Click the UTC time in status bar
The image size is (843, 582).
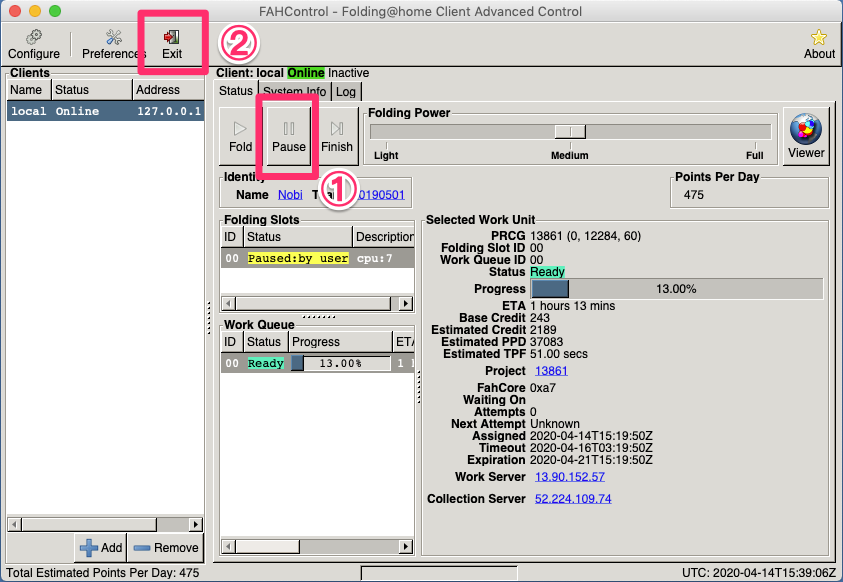[759, 573]
